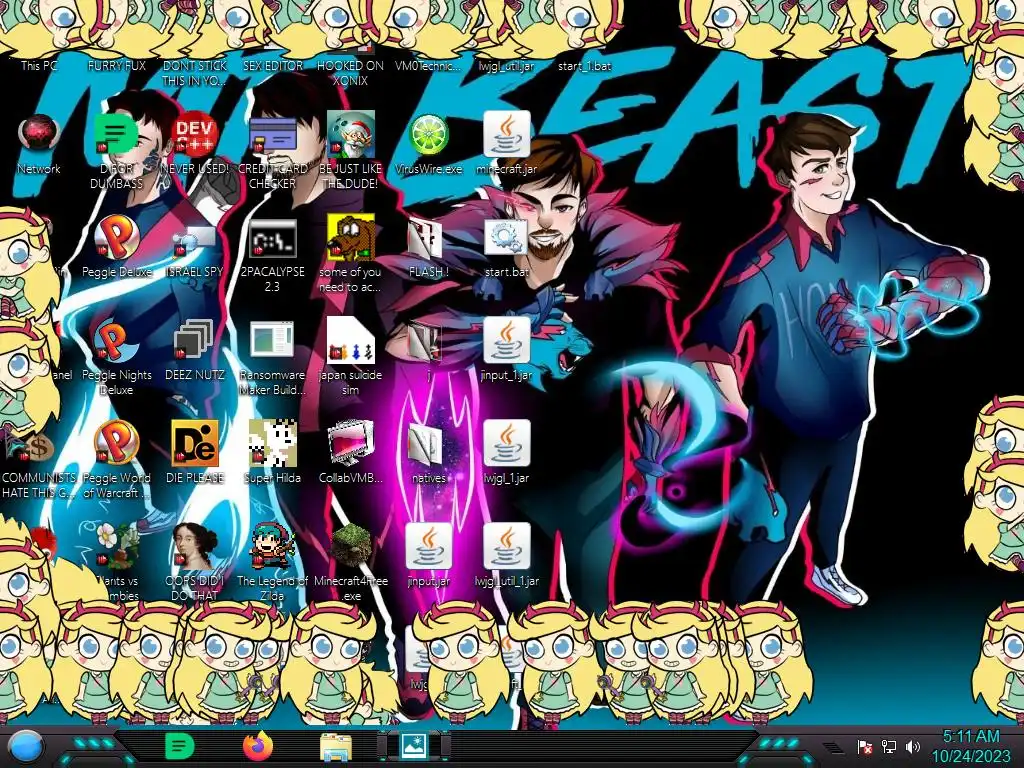Viewport: 1024px width, 768px height.
Task: Select the lwjgl_1.jar file
Action: [x=507, y=443]
